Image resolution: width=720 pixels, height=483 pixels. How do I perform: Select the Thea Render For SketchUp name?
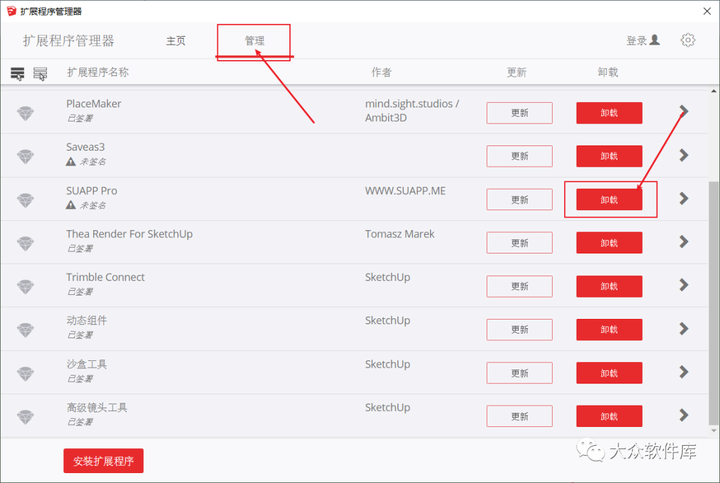click(x=129, y=234)
